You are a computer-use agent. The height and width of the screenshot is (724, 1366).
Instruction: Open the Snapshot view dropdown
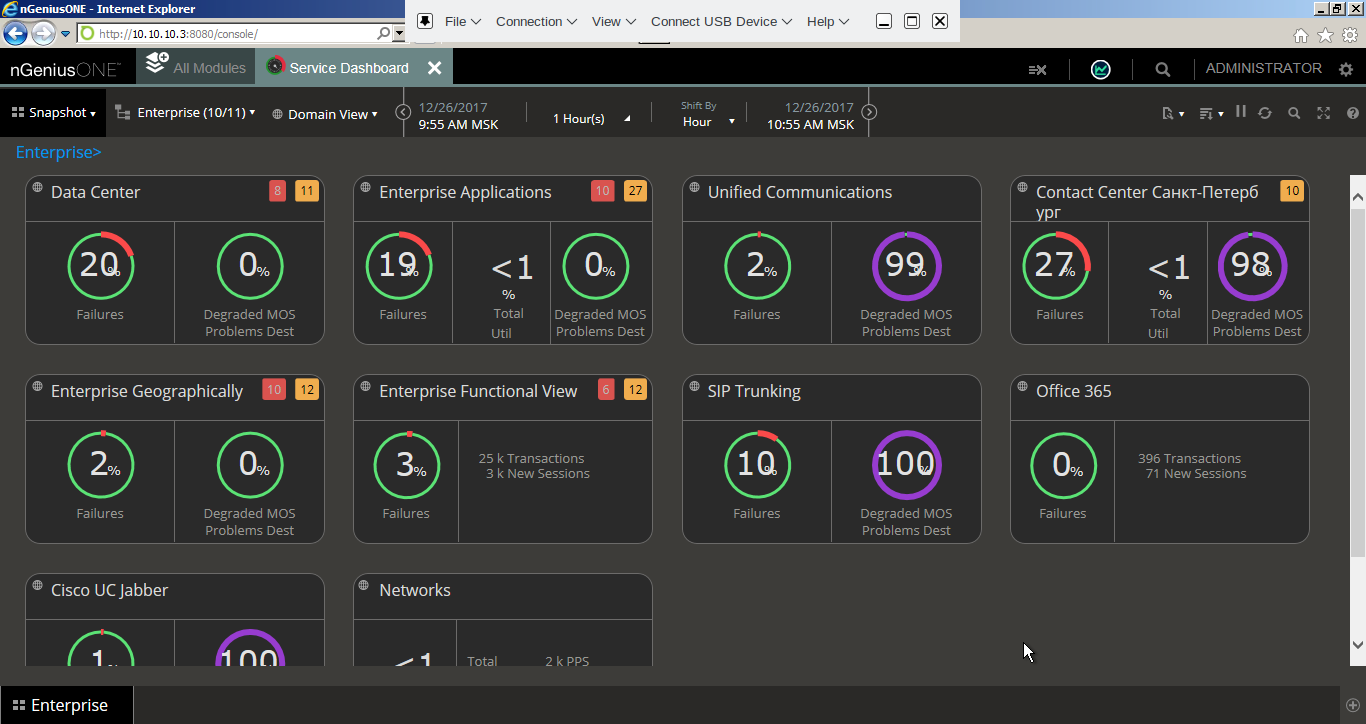tap(54, 113)
